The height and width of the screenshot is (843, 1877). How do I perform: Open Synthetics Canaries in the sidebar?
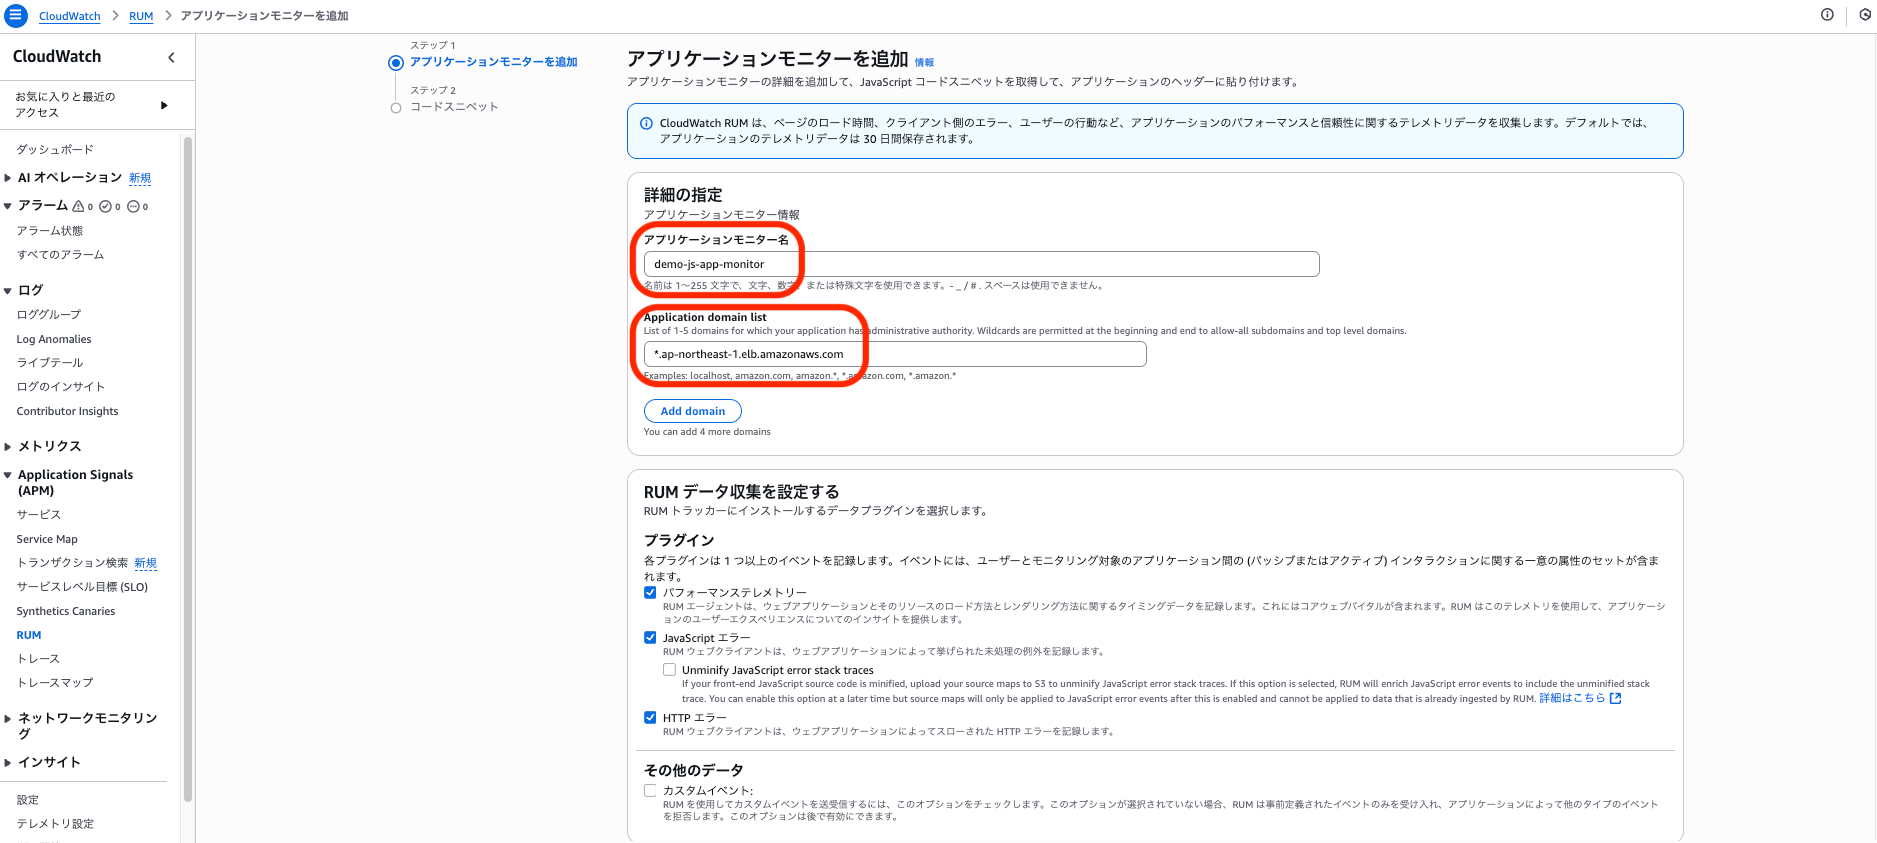click(x=66, y=611)
